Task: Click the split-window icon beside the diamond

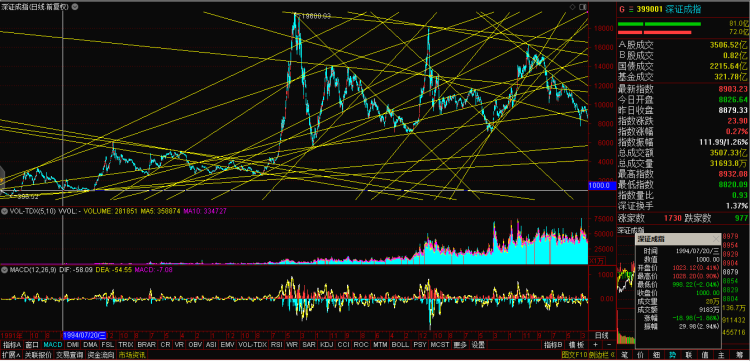Action: [582, 7]
